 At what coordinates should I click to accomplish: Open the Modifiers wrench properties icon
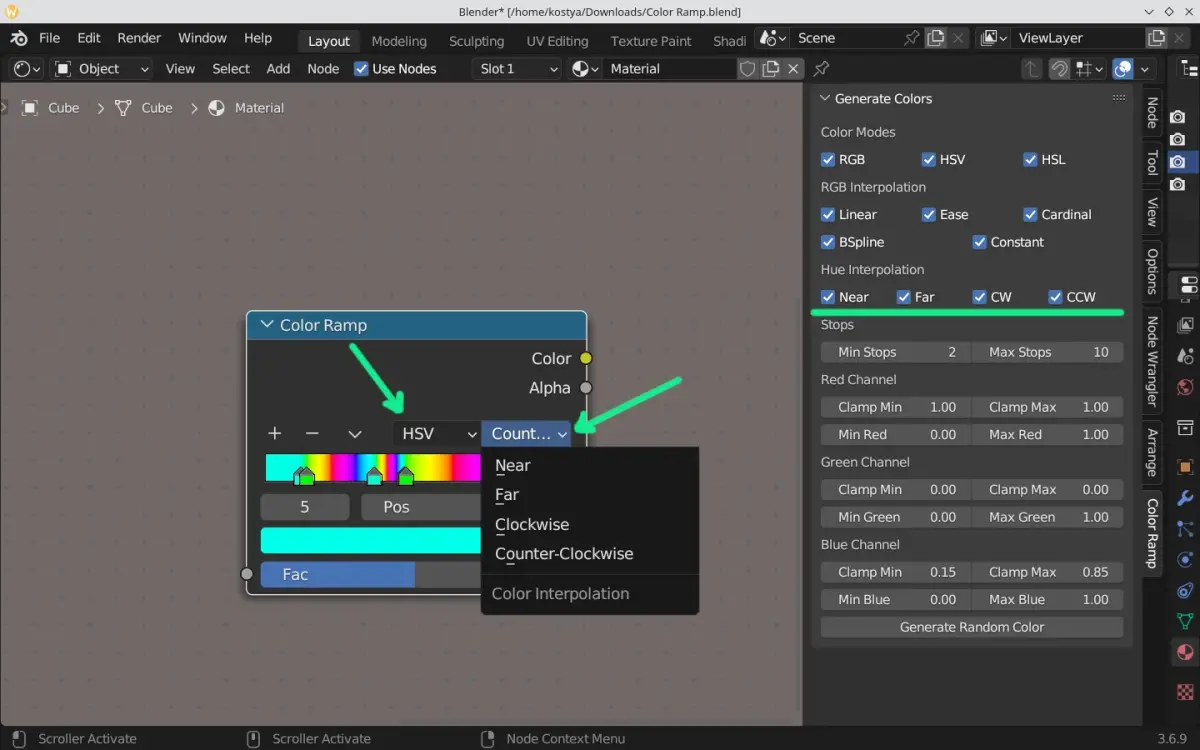pos(1186,498)
